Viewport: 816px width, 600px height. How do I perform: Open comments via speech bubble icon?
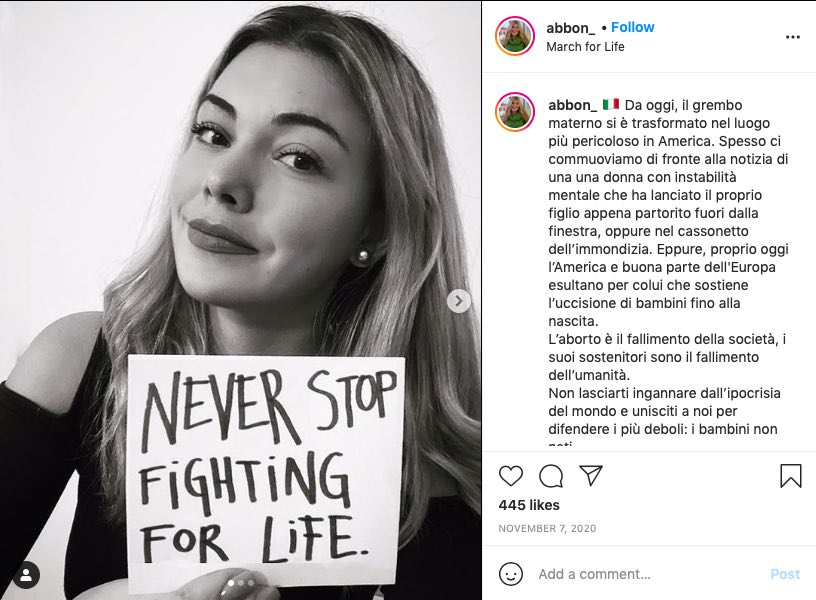(551, 476)
